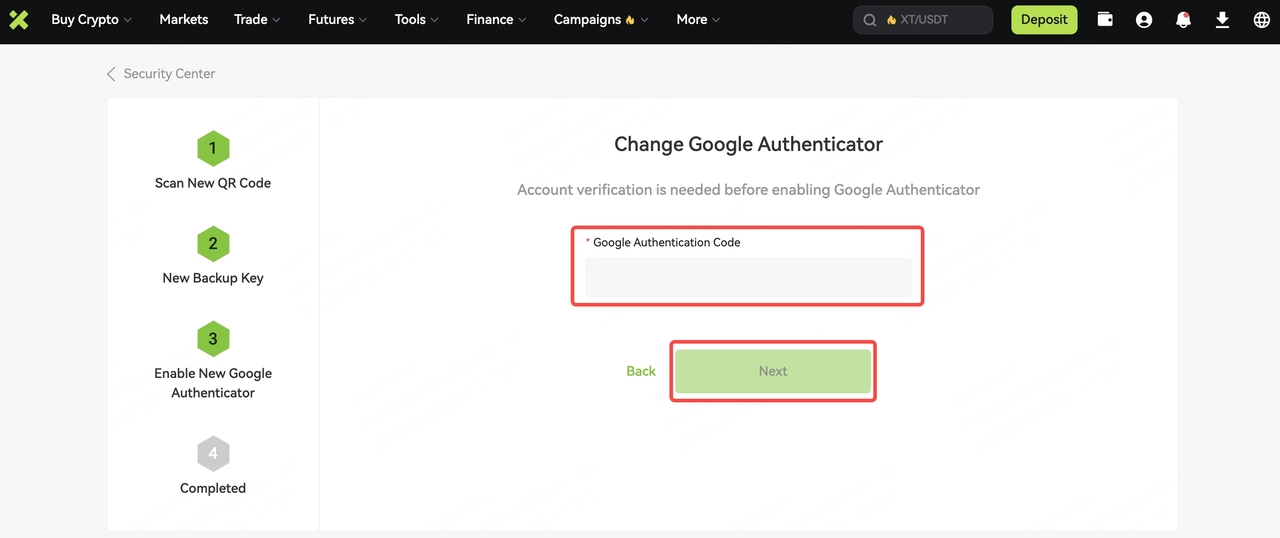
Task: Click the Google Authentication Code label text
Action: [667, 242]
